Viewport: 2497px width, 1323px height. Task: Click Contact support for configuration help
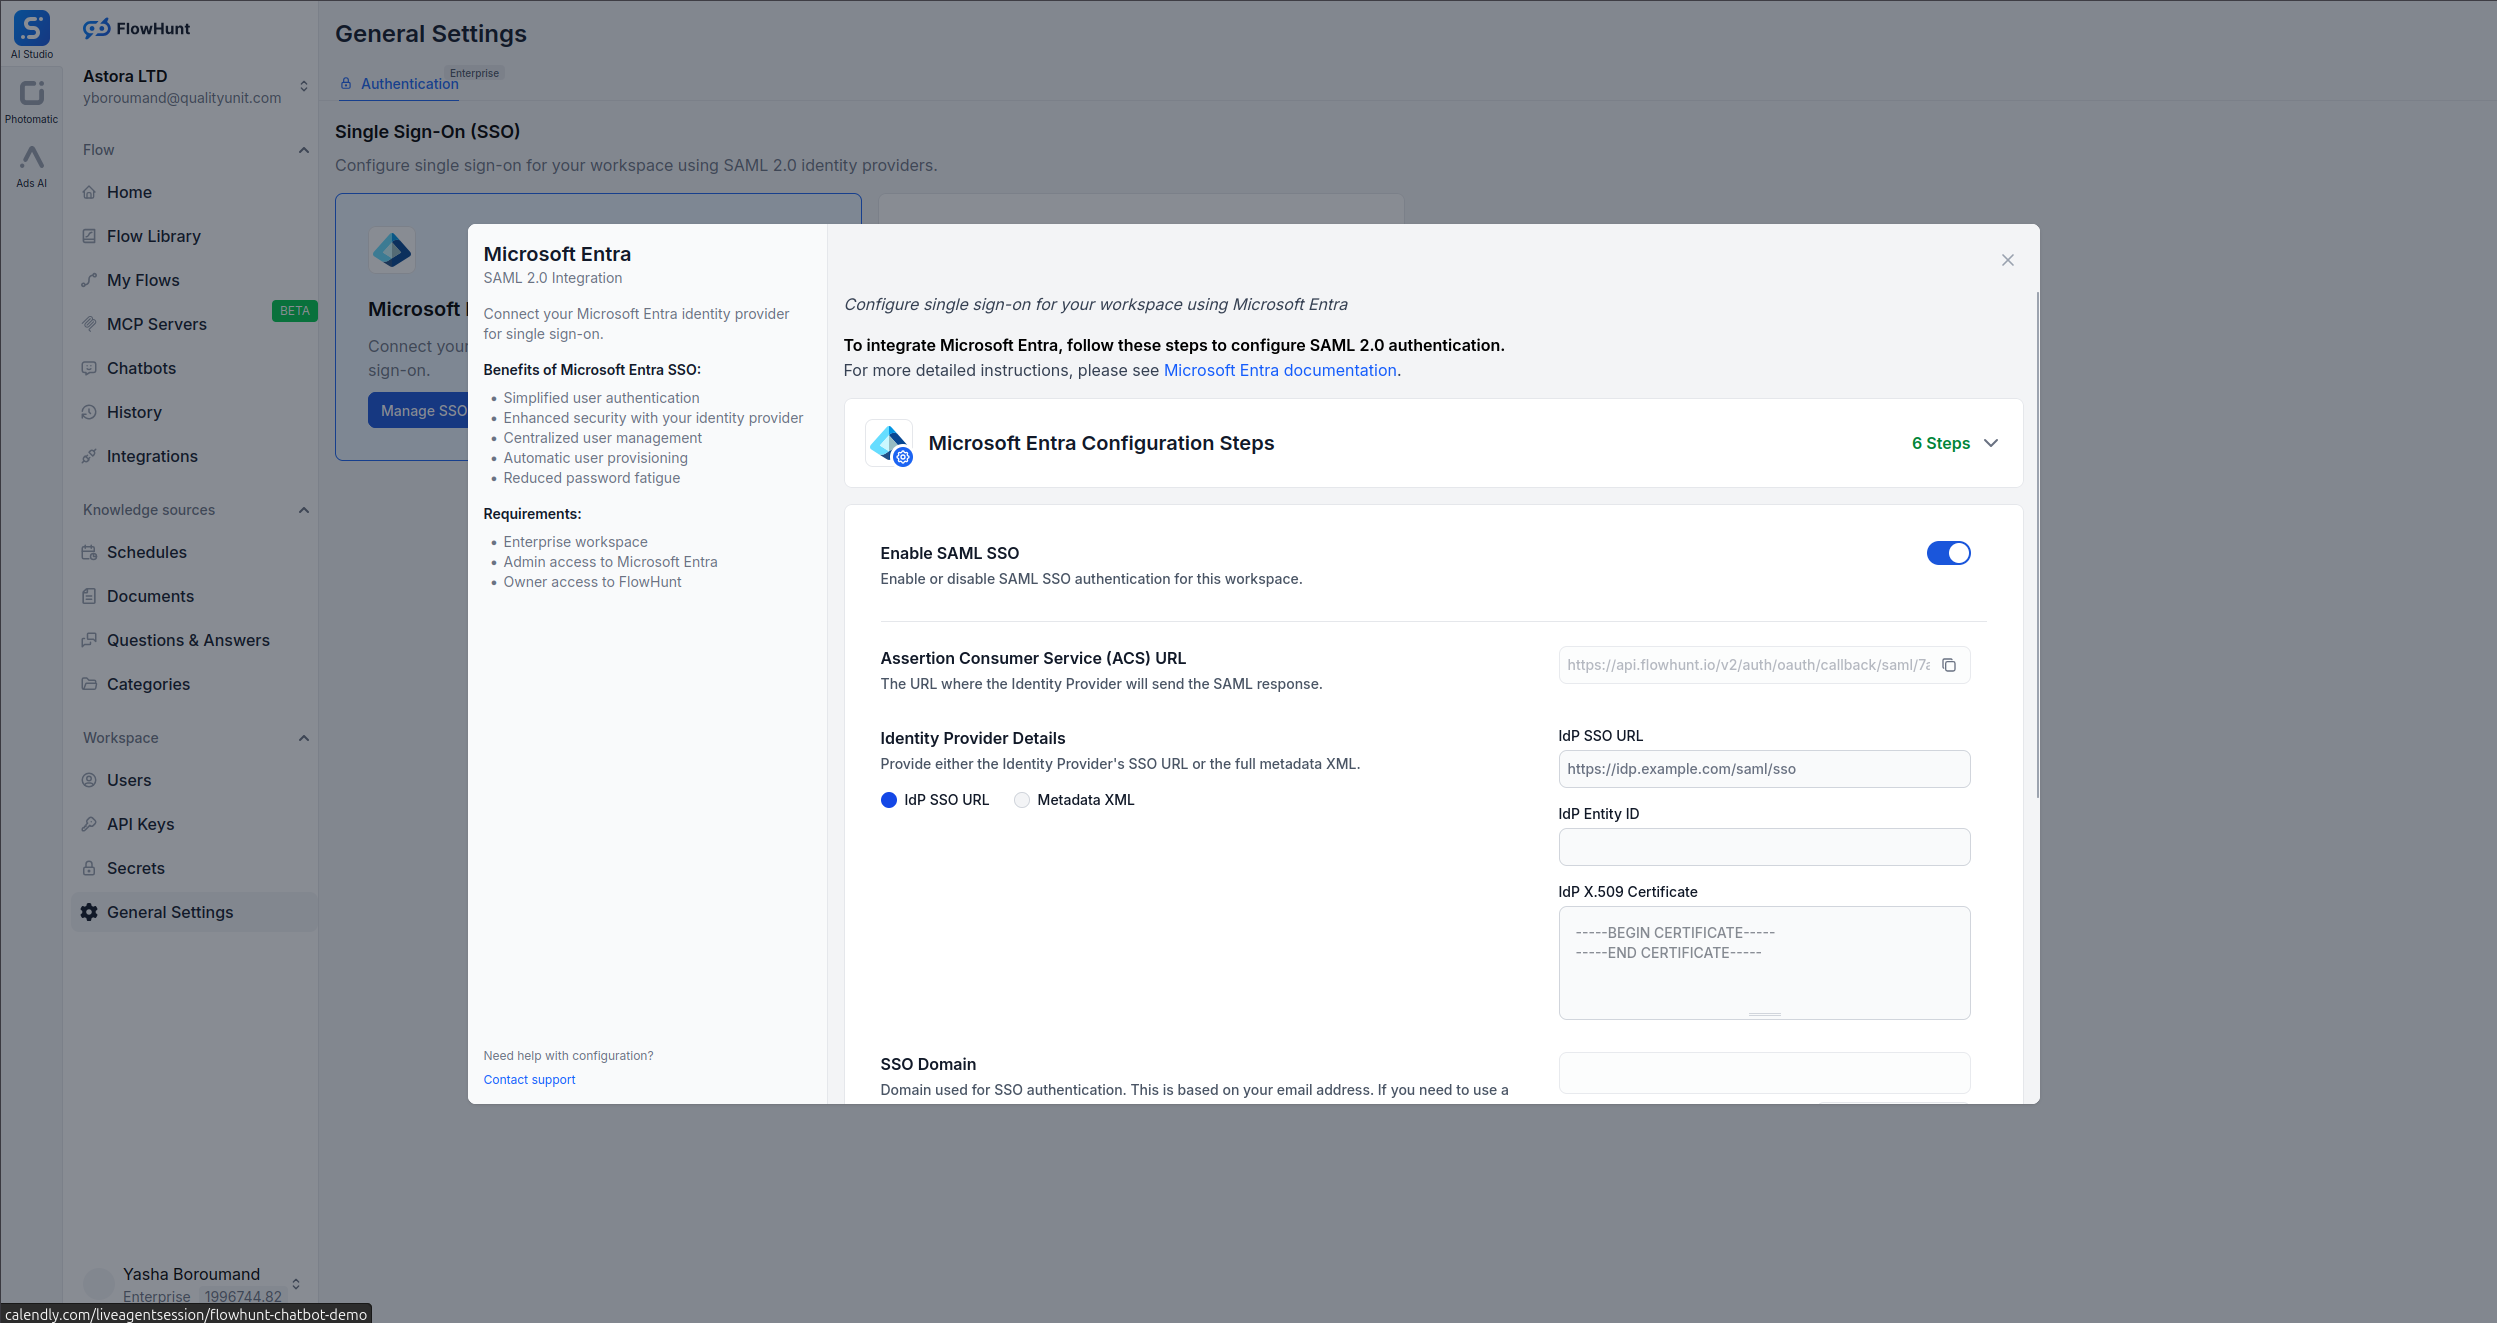click(529, 1079)
